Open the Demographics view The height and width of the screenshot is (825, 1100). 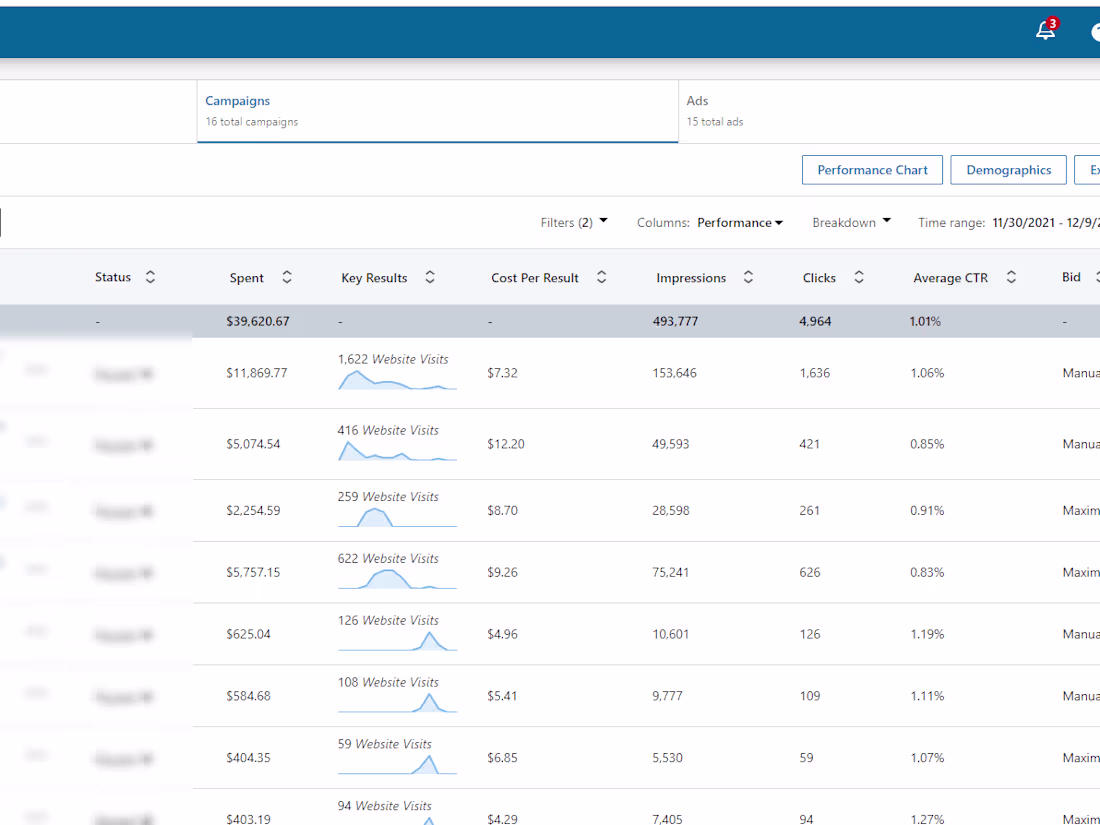point(1008,169)
